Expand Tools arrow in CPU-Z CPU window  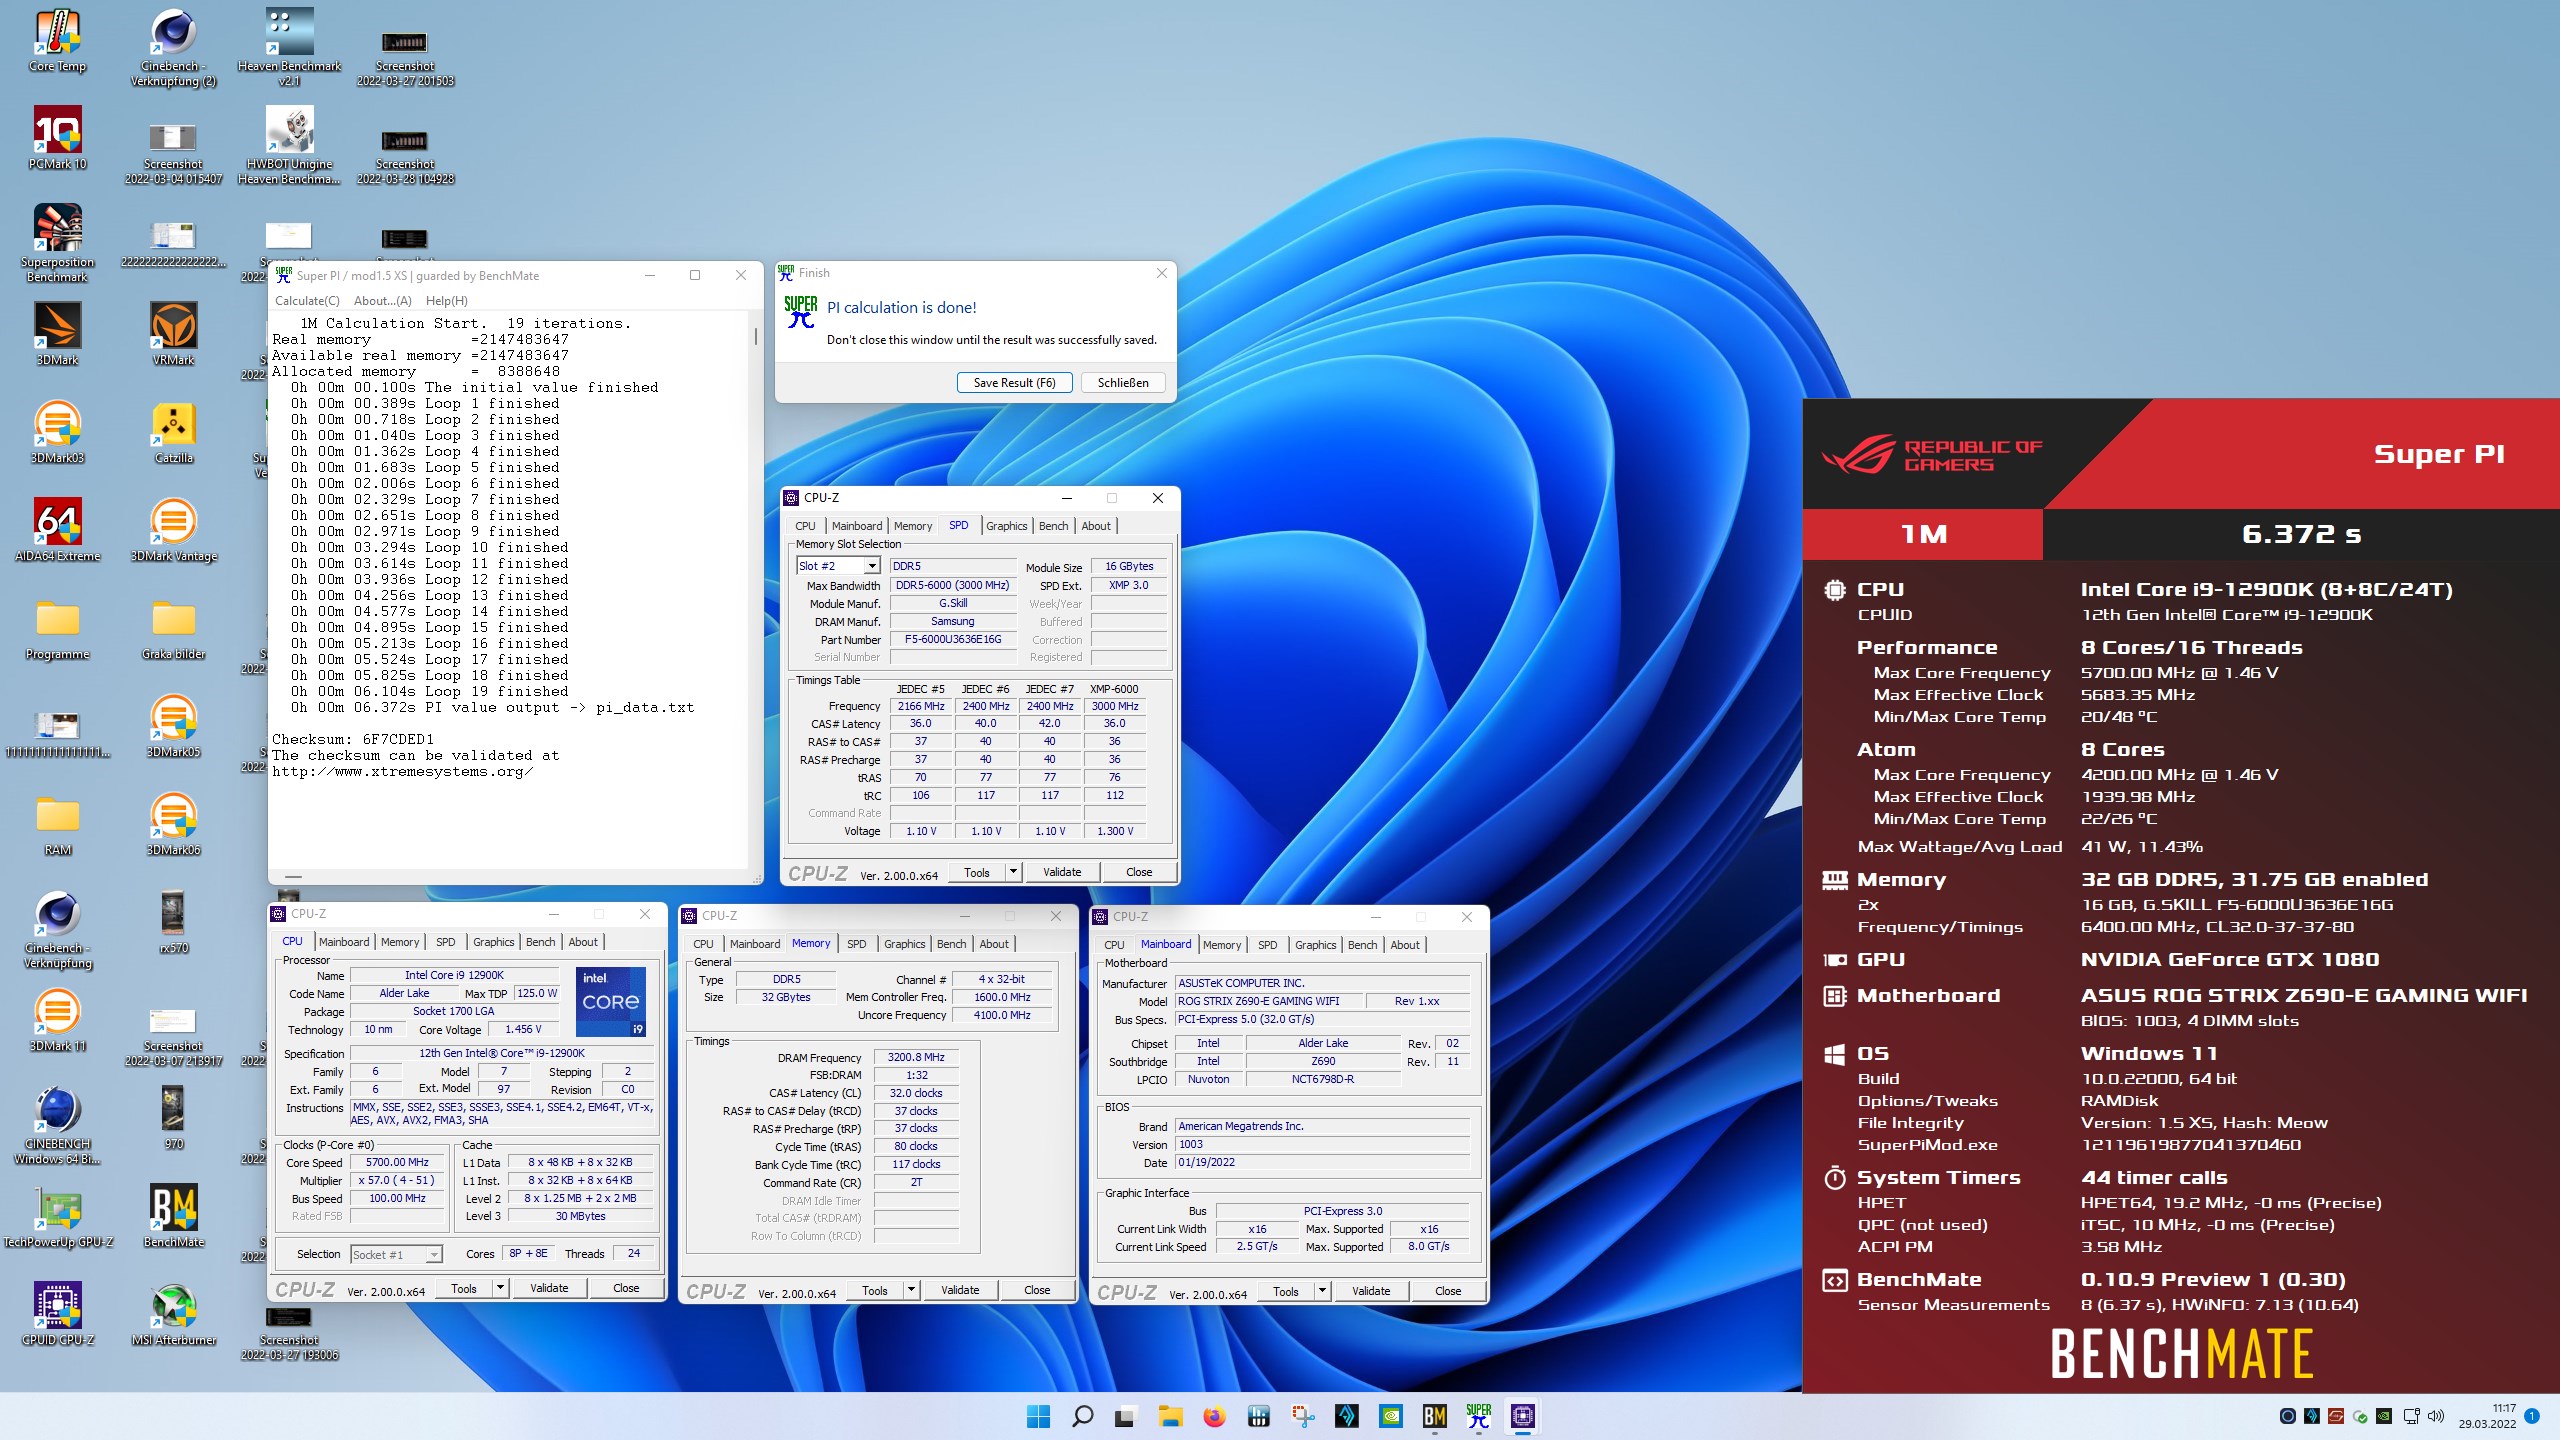500,1288
